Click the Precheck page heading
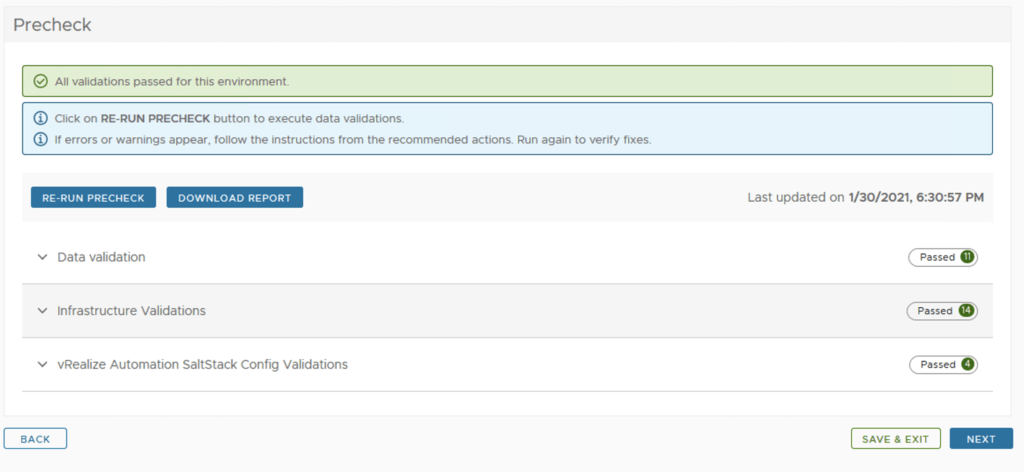The width and height of the screenshot is (1024, 472). coord(52,25)
